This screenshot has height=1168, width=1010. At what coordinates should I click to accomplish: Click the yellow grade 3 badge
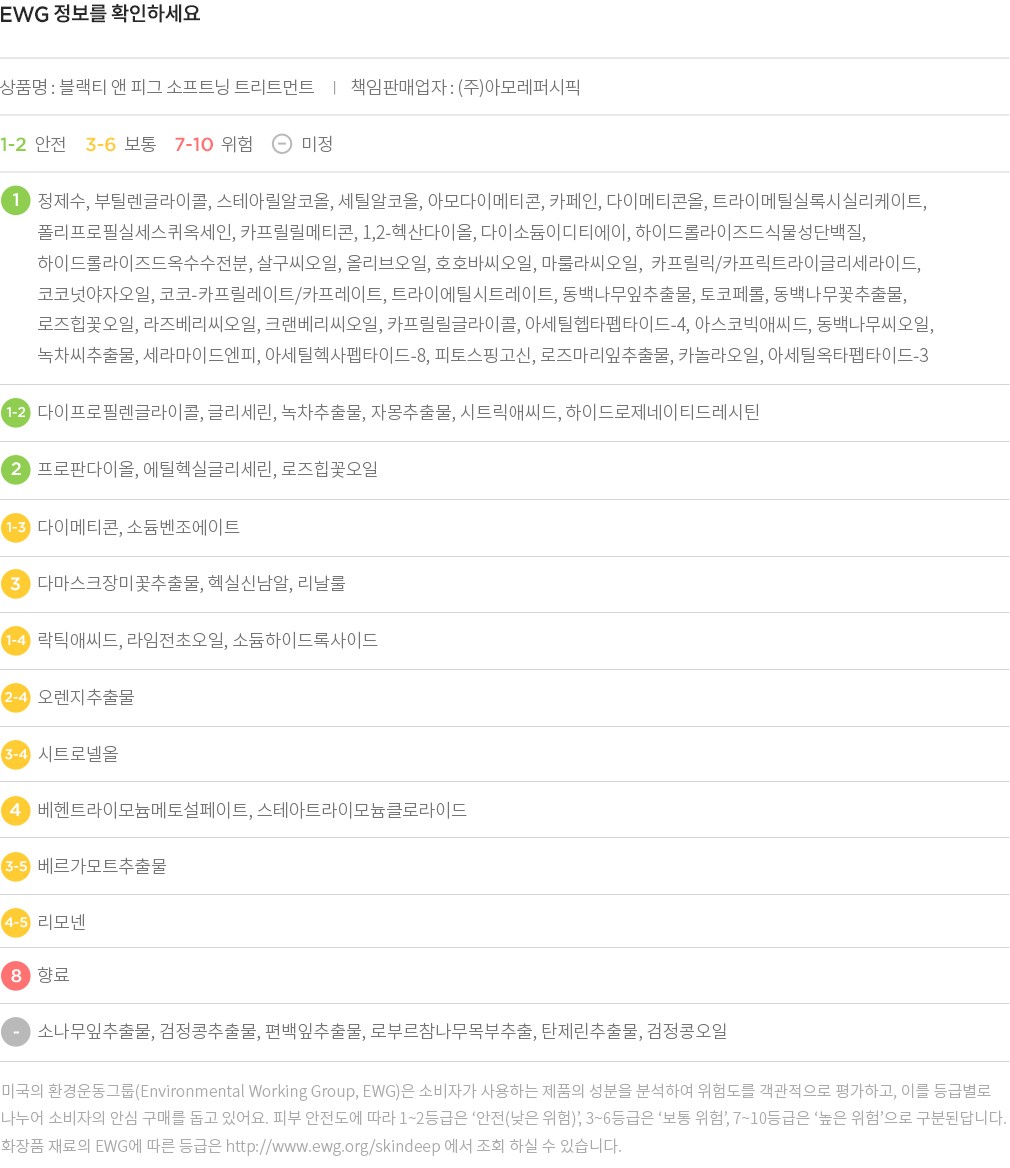(16, 583)
